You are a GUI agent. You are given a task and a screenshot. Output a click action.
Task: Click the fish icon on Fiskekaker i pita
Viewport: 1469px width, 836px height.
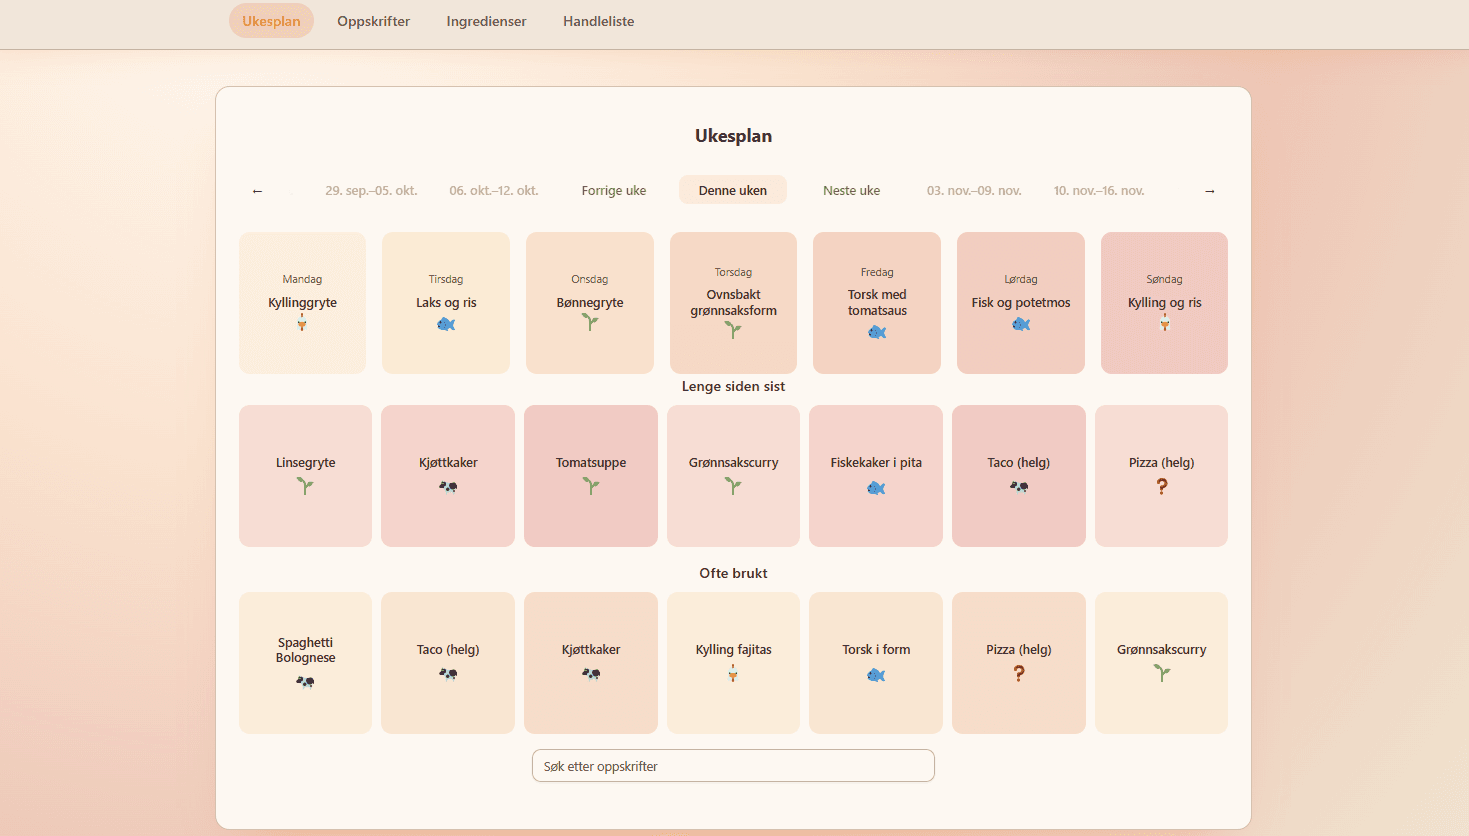click(875, 488)
